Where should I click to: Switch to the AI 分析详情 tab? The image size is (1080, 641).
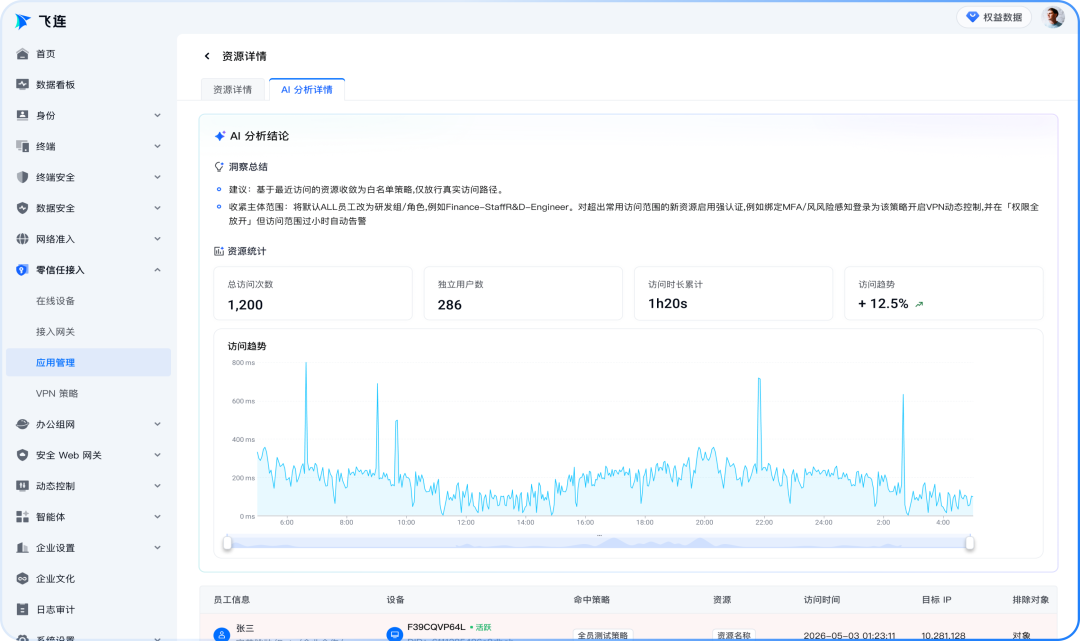[x=307, y=90]
